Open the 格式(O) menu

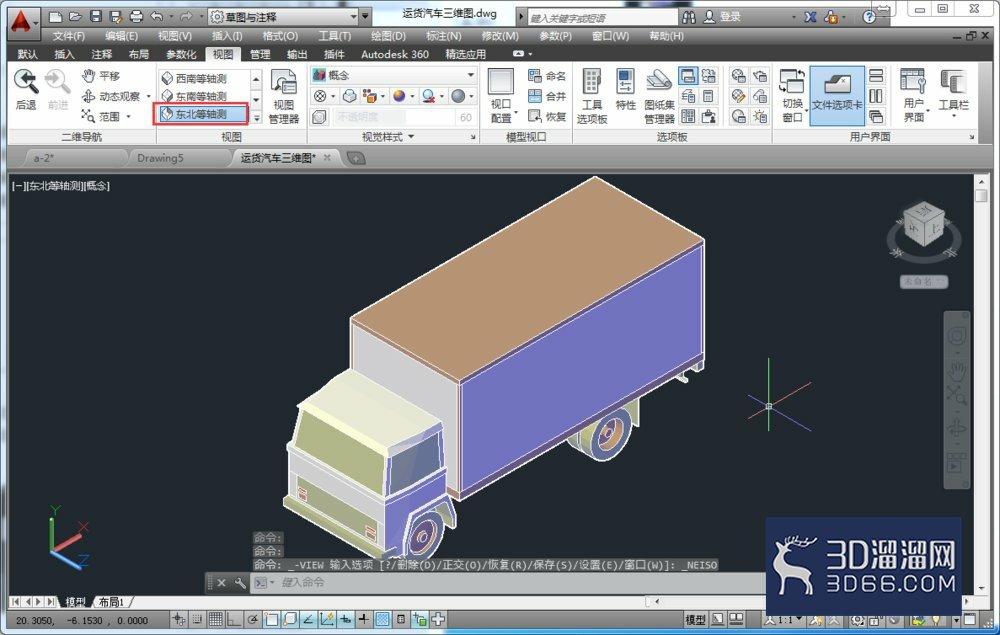click(280, 36)
